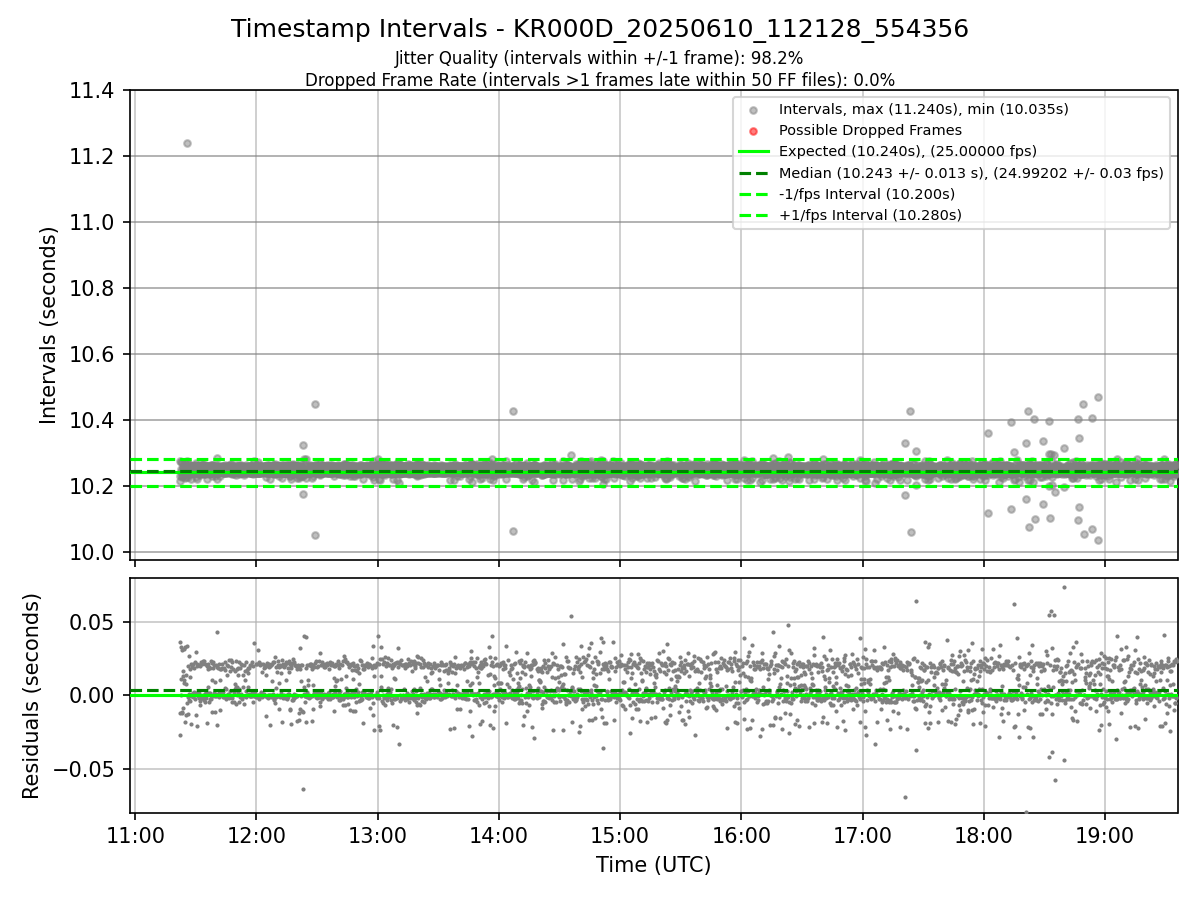The width and height of the screenshot is (1200, 900).
Task: Click the Expected (10.240s) legend entry
Action: 907,151
